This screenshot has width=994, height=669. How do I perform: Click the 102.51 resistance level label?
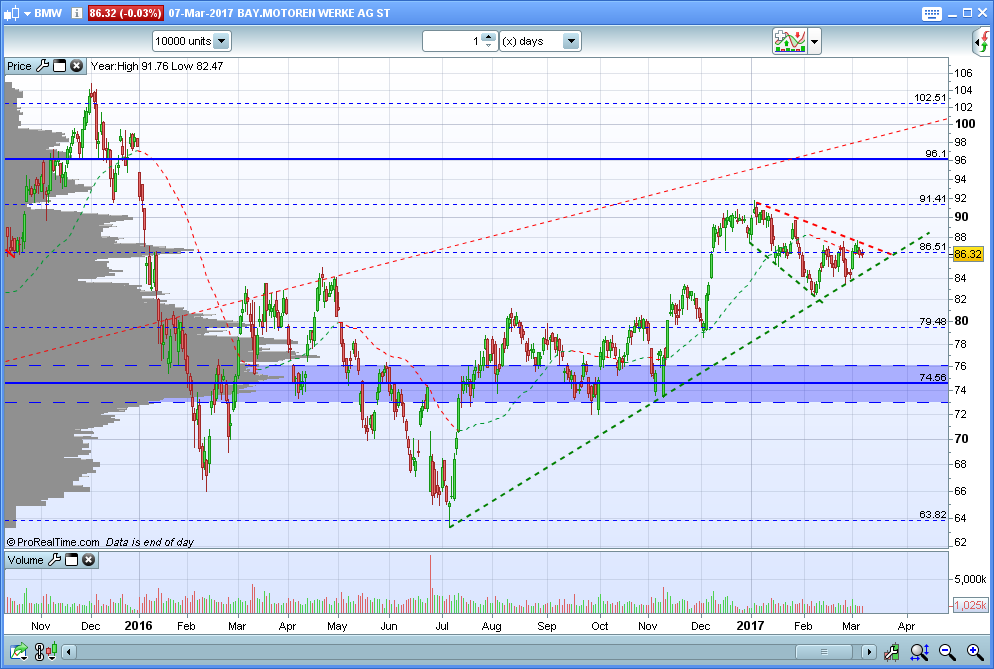coord(930,98)
